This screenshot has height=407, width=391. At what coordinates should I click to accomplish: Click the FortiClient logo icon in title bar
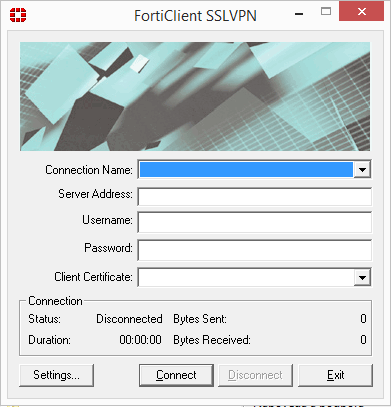pos(18,15)
